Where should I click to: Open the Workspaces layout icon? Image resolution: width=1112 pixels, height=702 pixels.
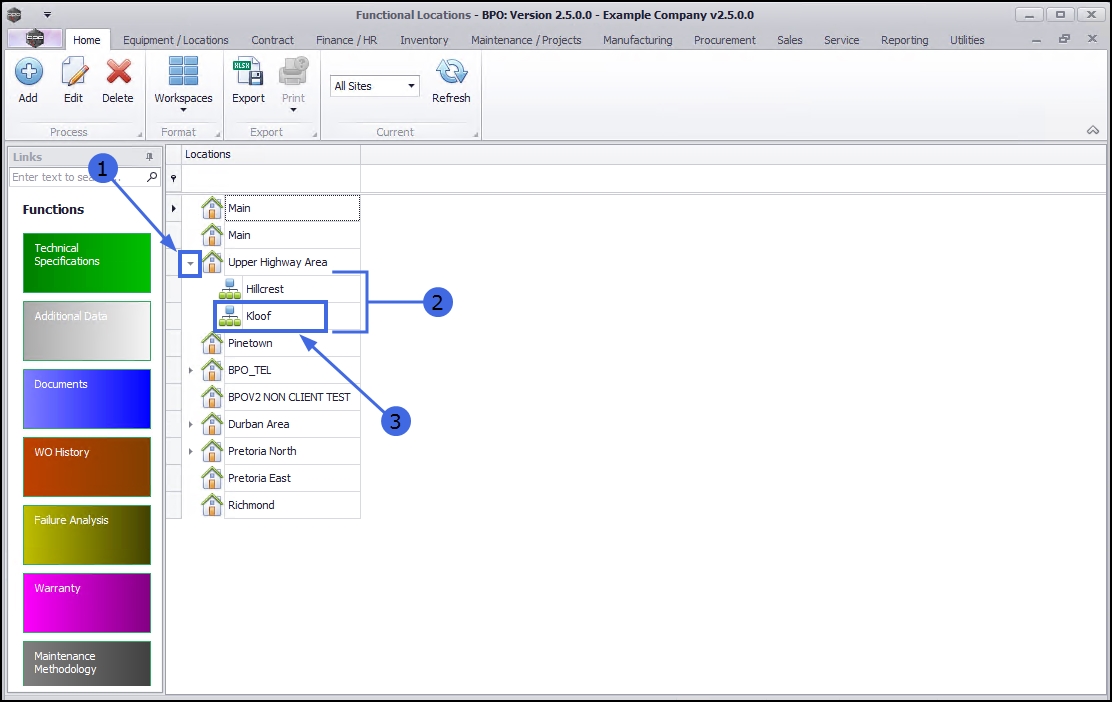point(183,72)
